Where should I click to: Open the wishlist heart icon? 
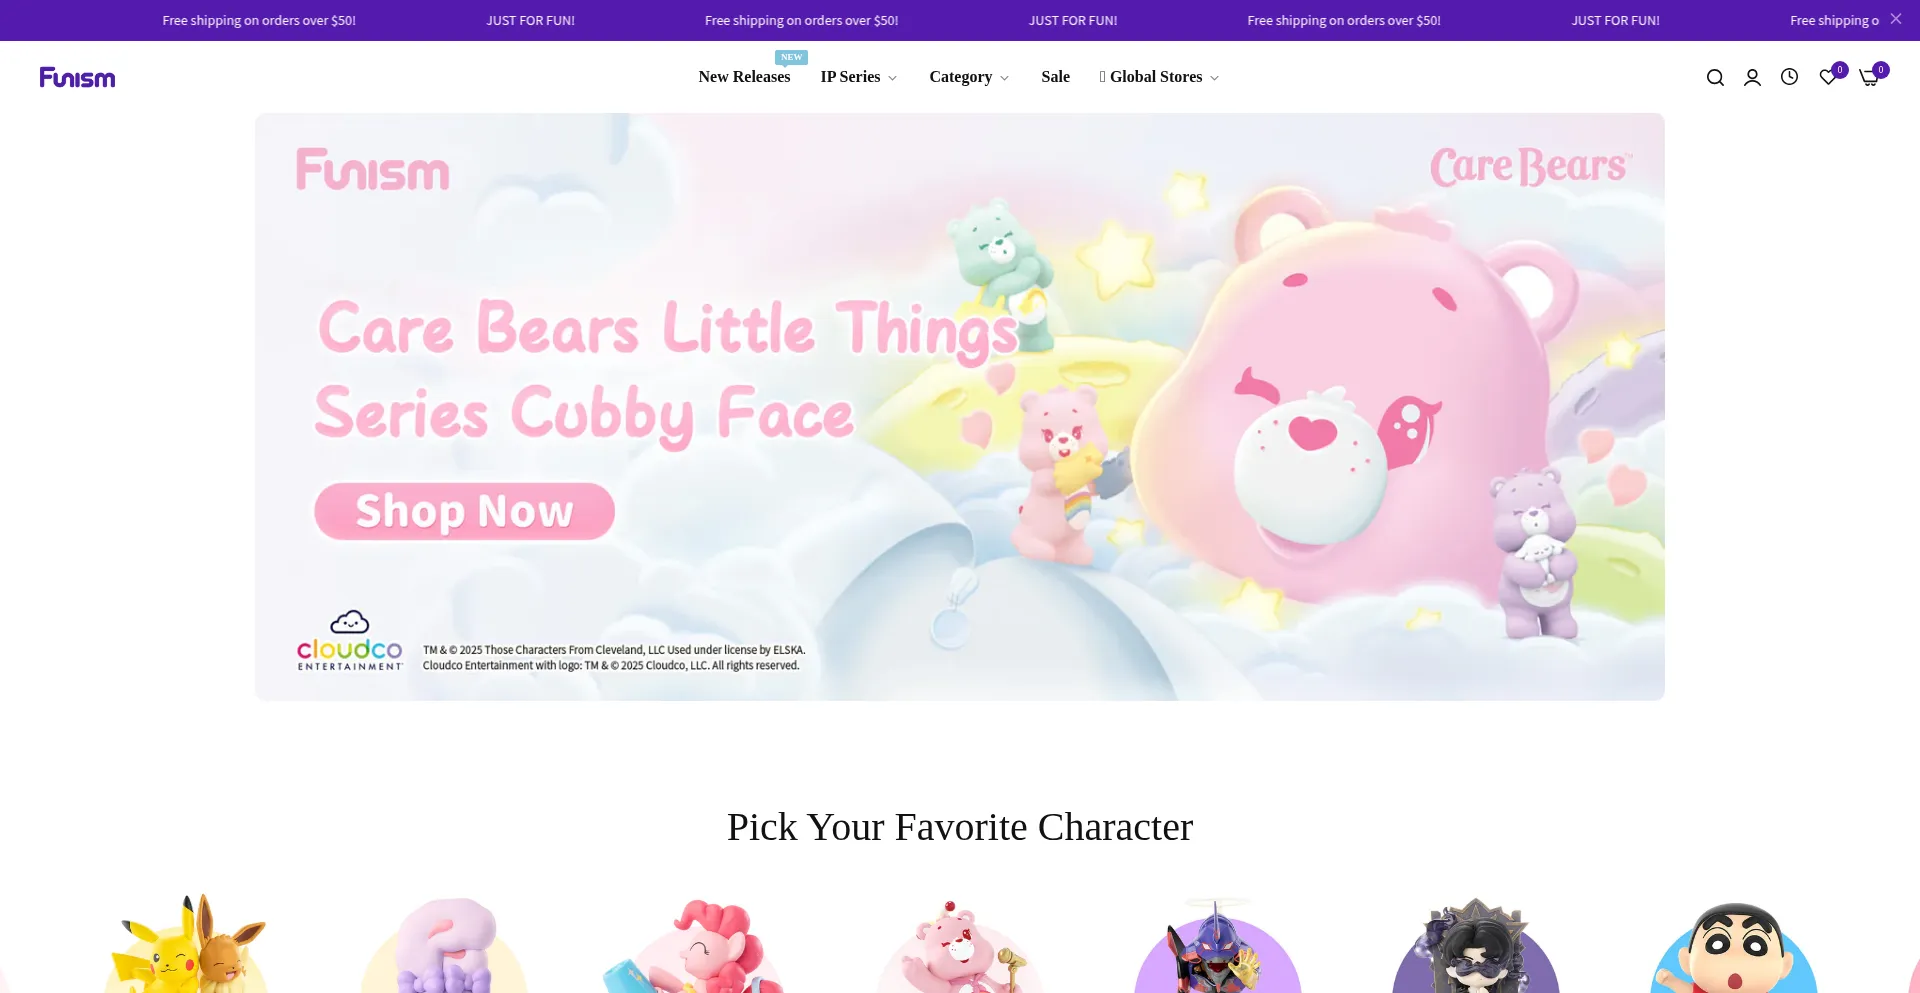(x=1828, y=77)
